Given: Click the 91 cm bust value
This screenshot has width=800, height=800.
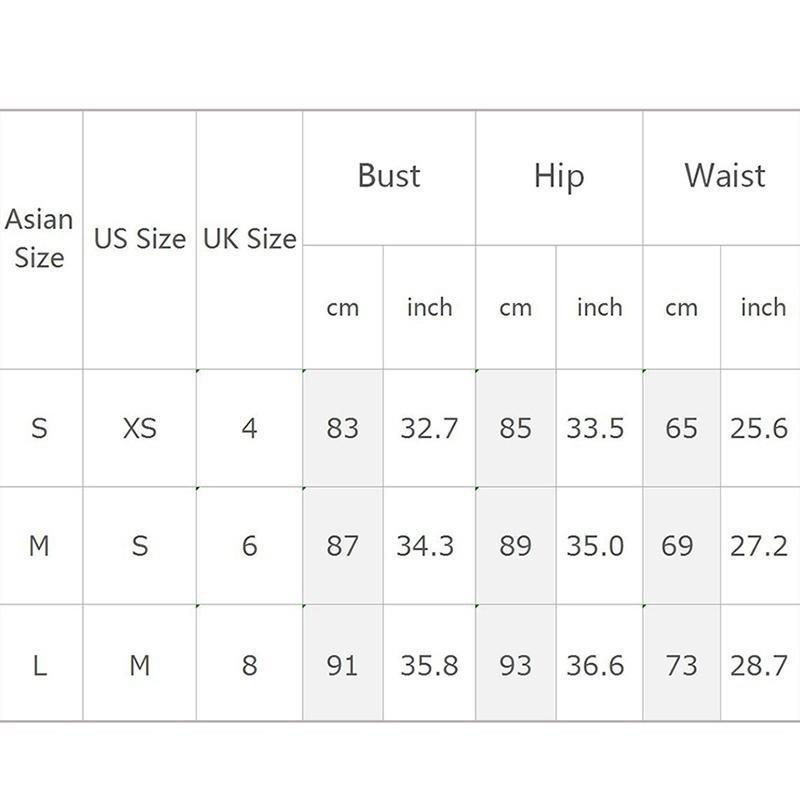Looking at the screenshot, I should coord(342,664).
